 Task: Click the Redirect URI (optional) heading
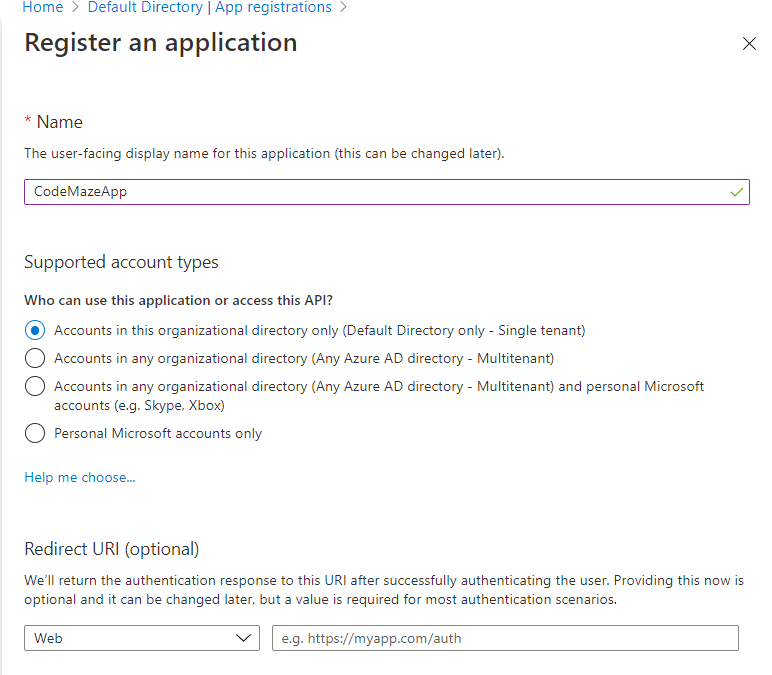point(112,549)
